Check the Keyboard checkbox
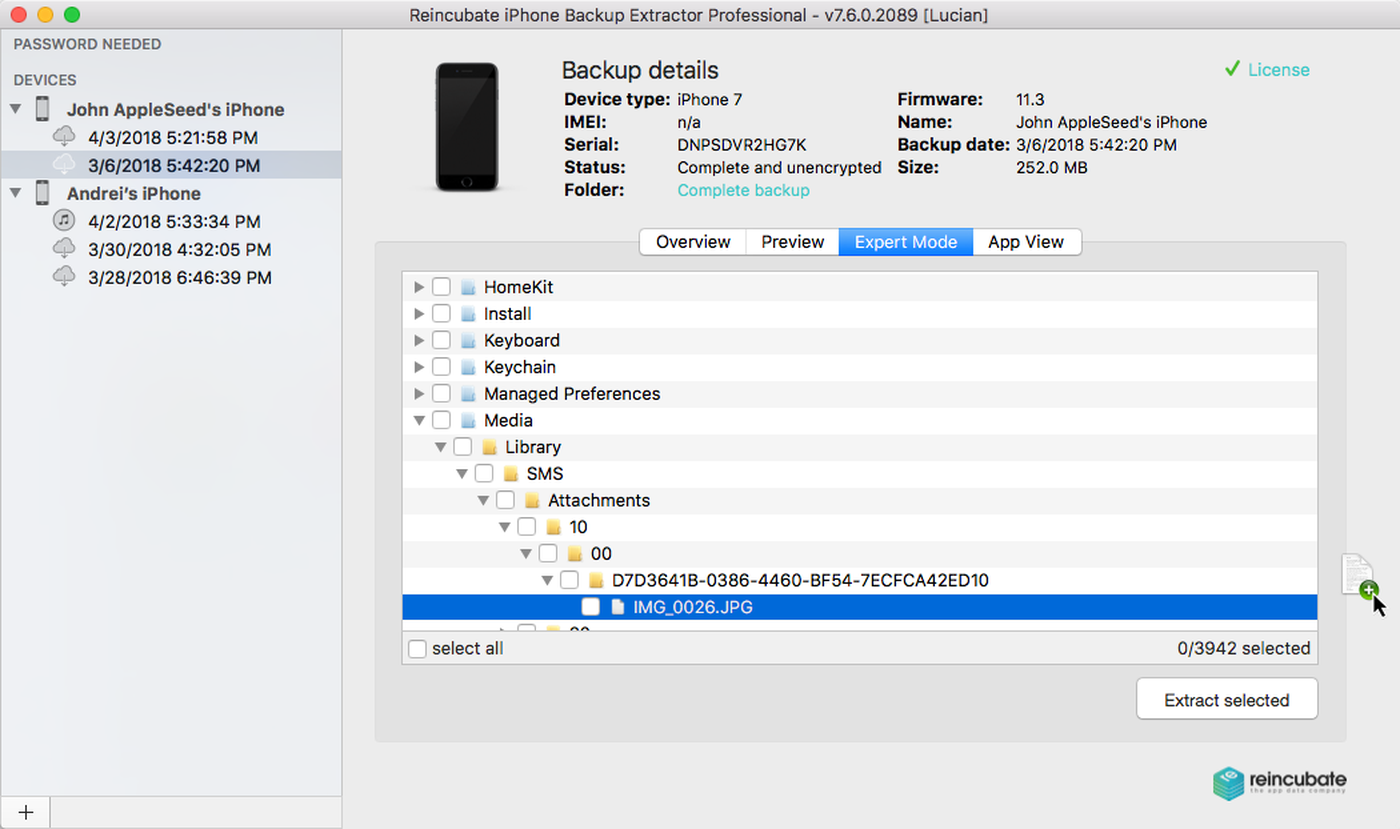1400x829 pixels. [x=441, y=340]
